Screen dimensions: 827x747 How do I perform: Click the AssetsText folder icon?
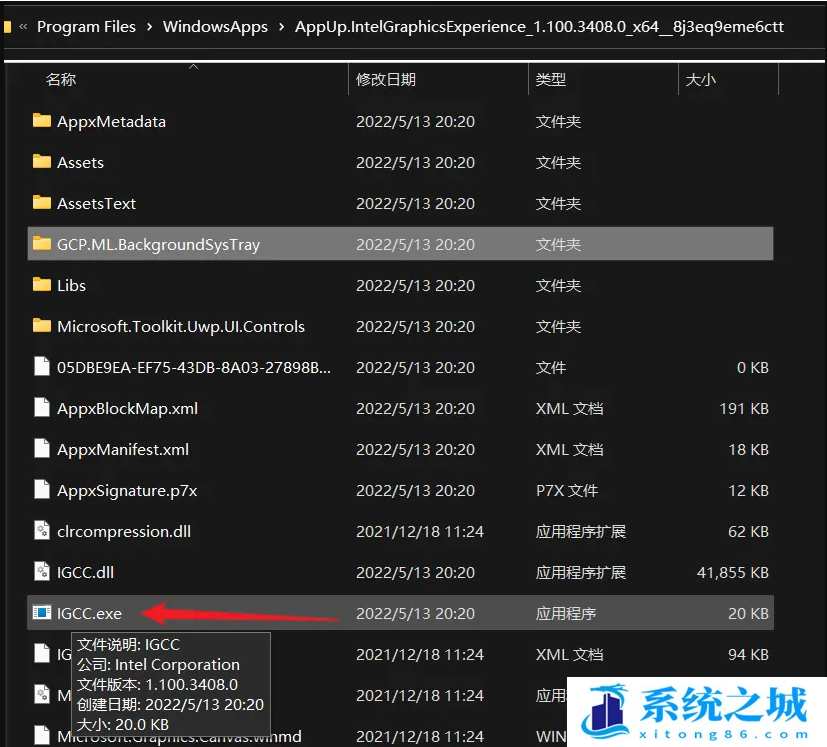tap(41, 203)
